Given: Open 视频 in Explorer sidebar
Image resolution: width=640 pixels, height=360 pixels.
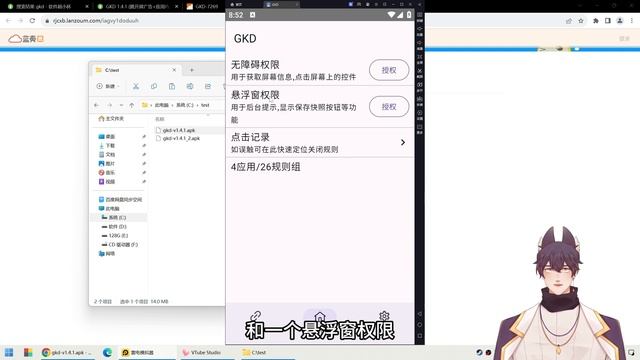Looking at the screenshot, I should click(x=107, y=181).
